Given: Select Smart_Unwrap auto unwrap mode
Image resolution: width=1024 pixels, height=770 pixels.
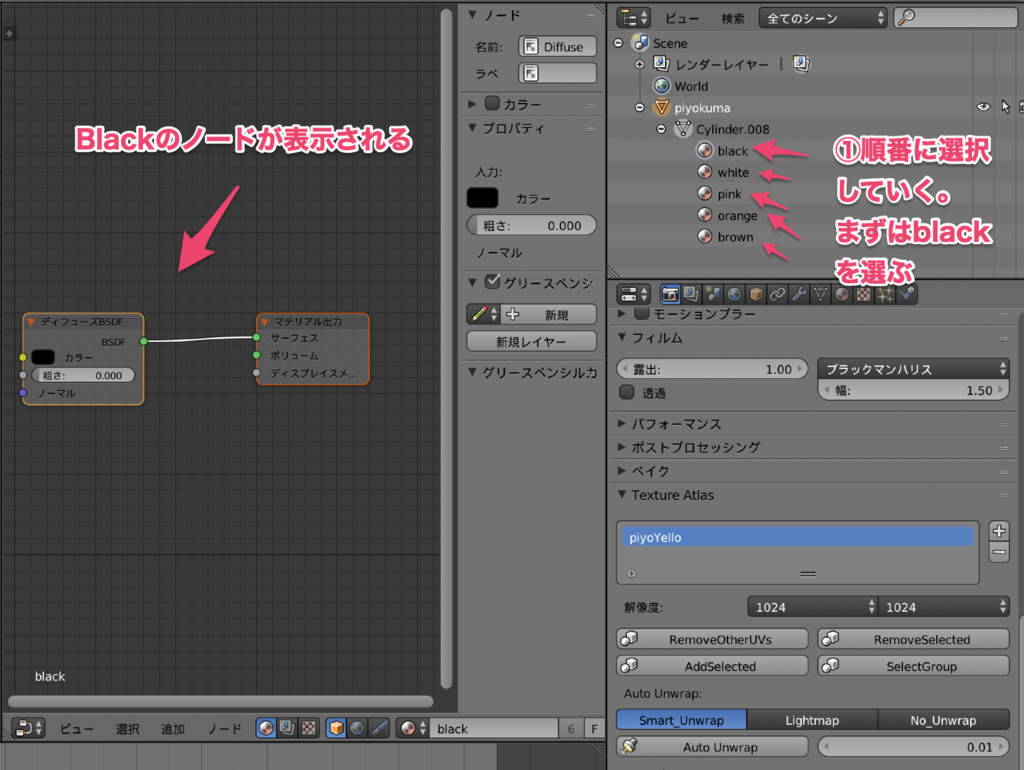Looking at the screenshot, I should coord(681,720).
